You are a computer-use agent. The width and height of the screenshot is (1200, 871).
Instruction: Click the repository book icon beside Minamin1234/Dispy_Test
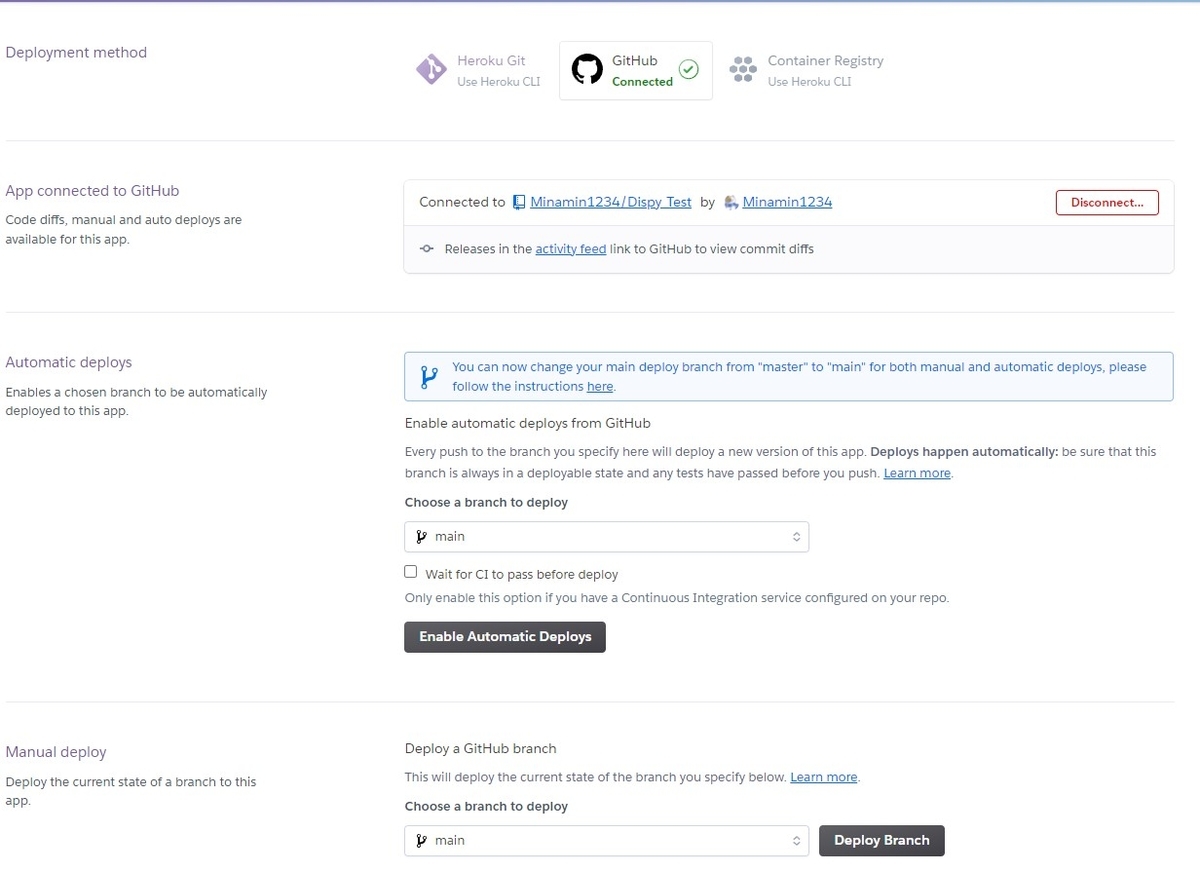point(519,202)
